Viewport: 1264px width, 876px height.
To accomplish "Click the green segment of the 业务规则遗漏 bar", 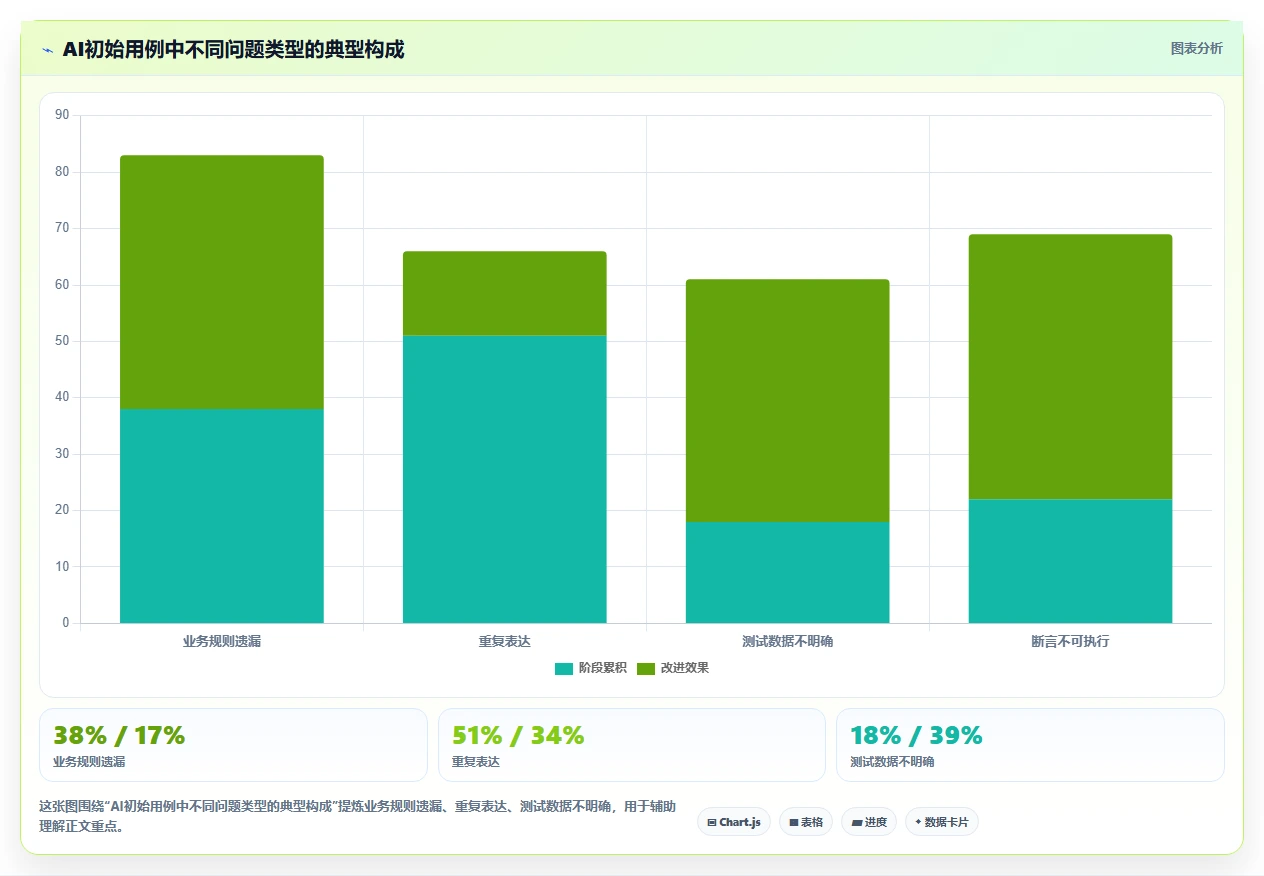I will tap(222, 282).
